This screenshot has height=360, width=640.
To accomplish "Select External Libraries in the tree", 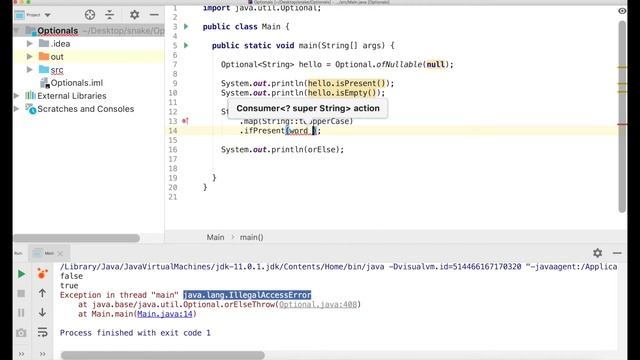I will pos(71,96).
